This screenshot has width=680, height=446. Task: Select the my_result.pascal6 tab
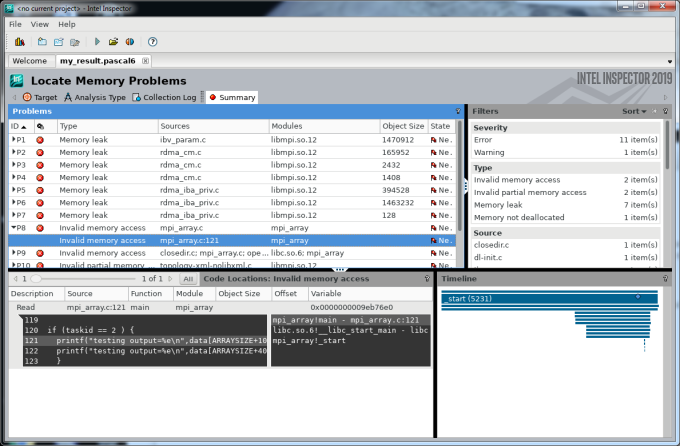(x=98, y=61)
